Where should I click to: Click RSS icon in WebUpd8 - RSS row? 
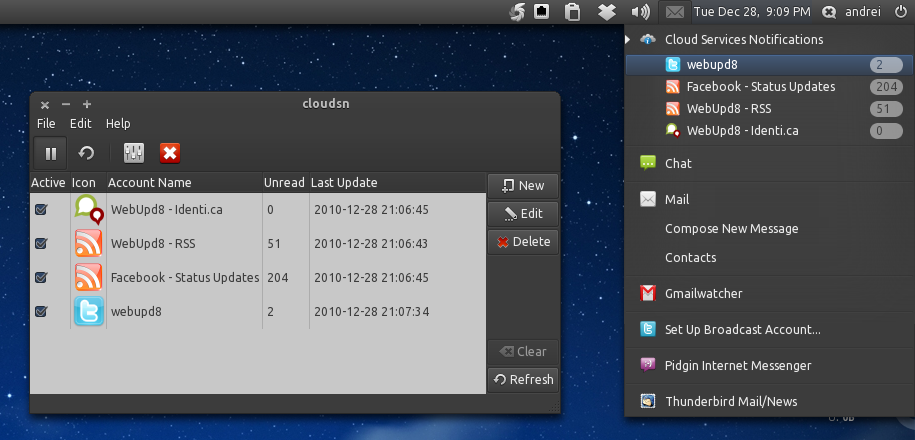[x=89, y=243]
